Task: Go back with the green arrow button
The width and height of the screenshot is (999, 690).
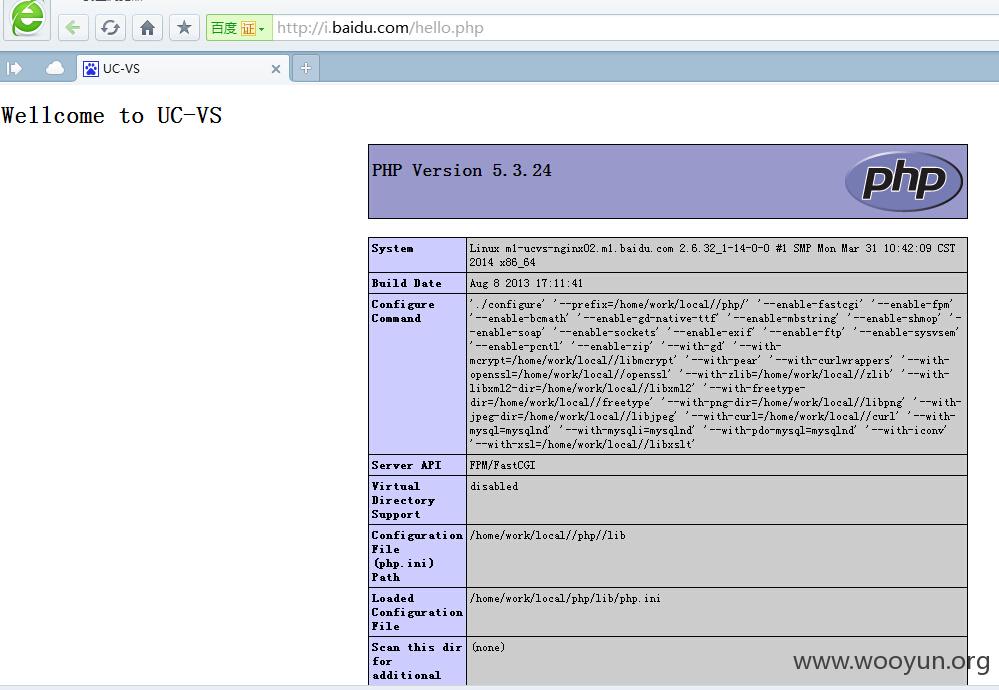Action: 73,28
